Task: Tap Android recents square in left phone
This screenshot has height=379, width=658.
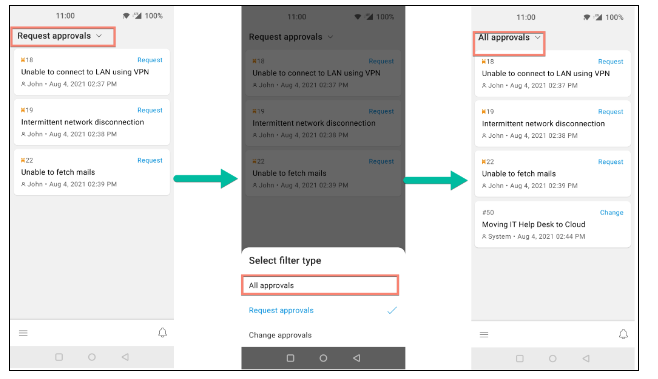Action: (x=59, y=357)
